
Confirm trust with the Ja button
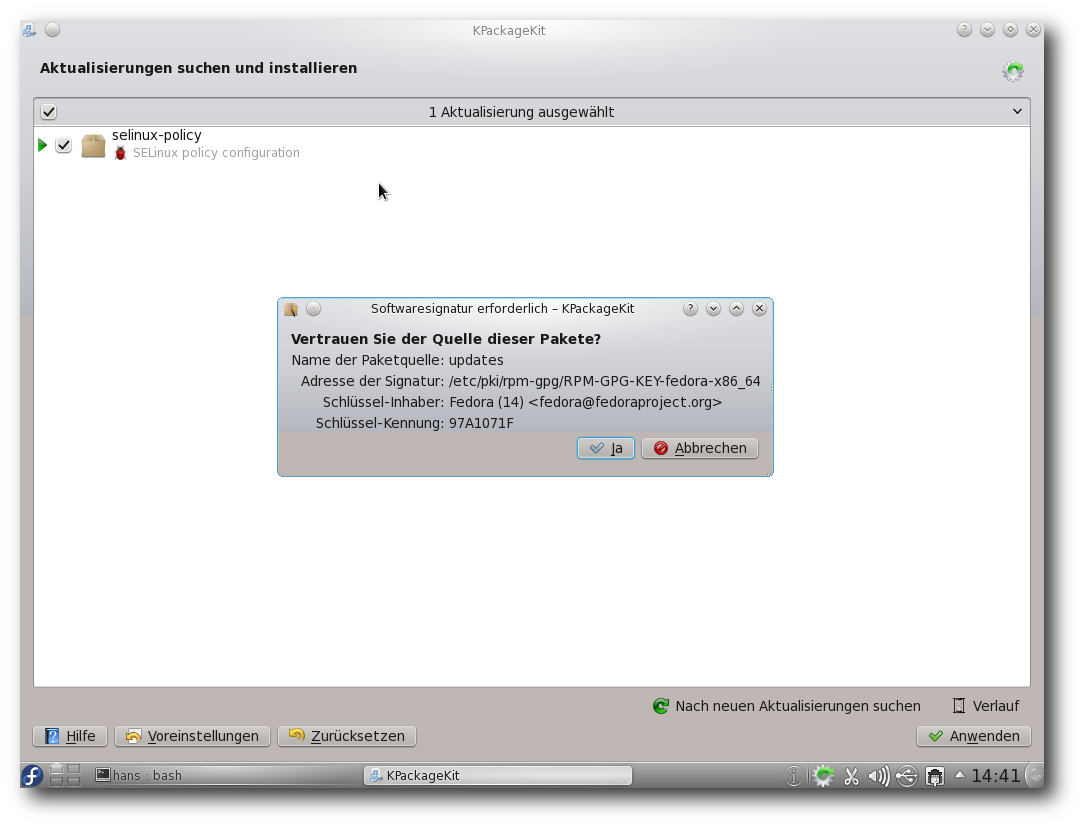pyautogui.click(x=606, y=448)
